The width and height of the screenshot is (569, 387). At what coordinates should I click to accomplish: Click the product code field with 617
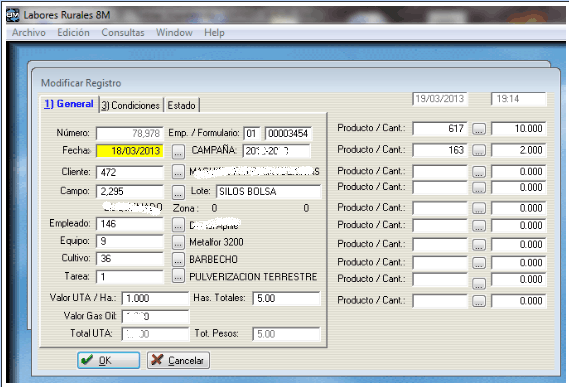(440, 129)
